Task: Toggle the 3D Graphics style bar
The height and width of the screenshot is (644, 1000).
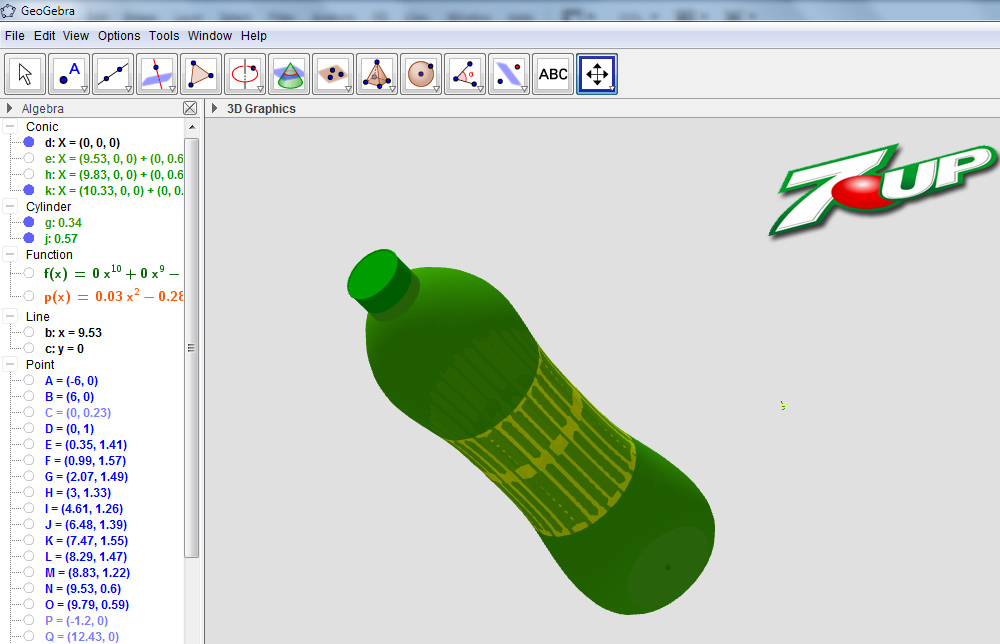Action: point(215,108)
